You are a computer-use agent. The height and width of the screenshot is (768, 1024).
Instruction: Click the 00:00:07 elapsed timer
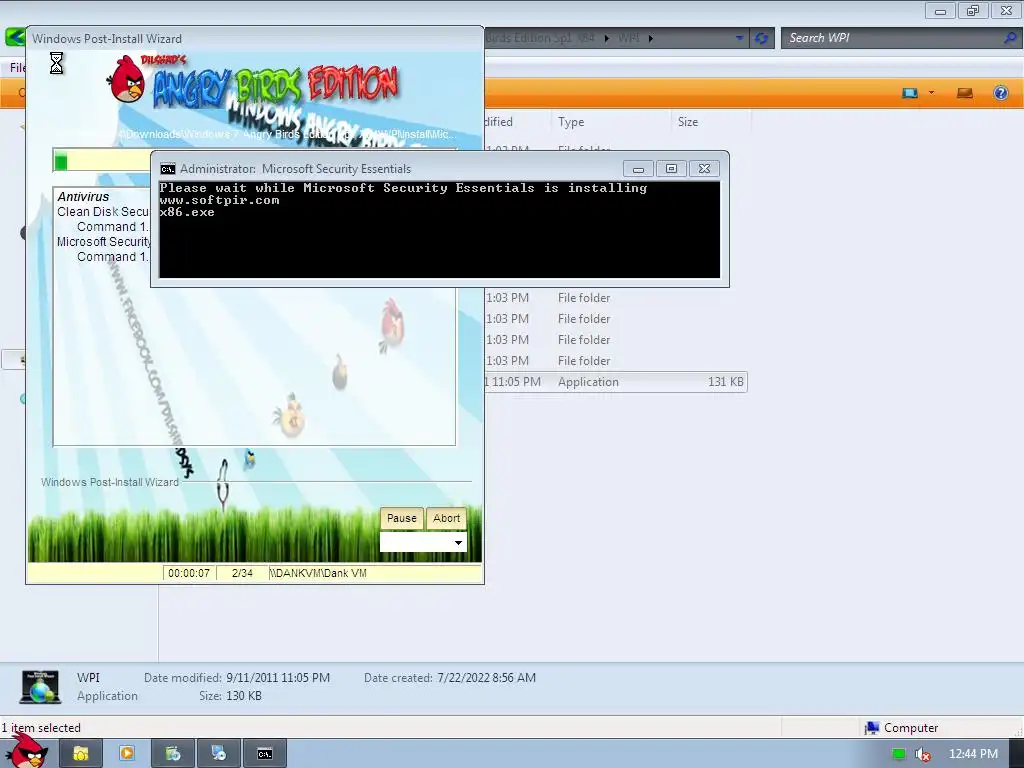[189, 573]
